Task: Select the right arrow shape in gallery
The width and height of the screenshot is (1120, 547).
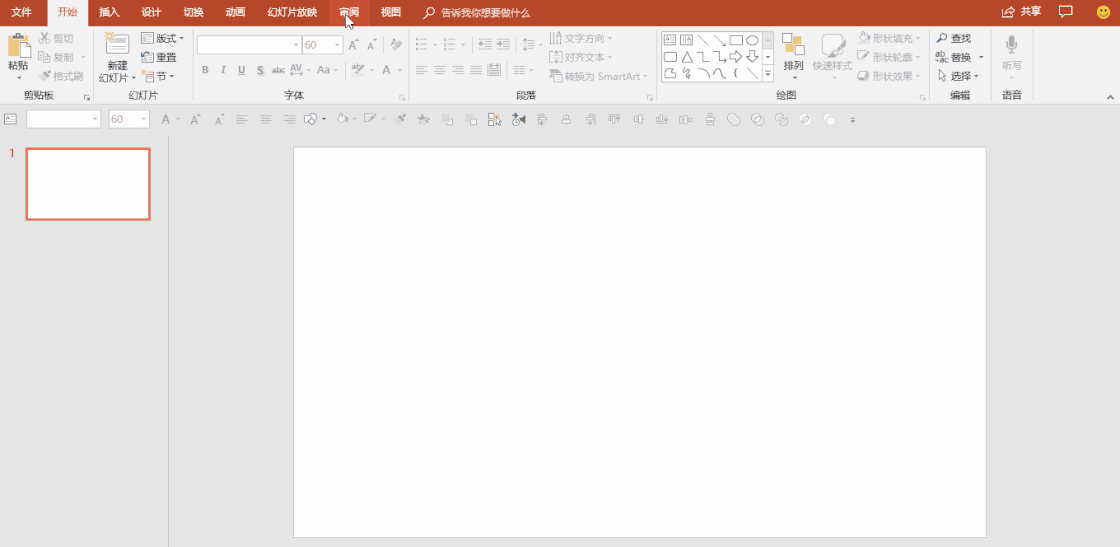Action: pyautogui.click(x=736, y=56)
